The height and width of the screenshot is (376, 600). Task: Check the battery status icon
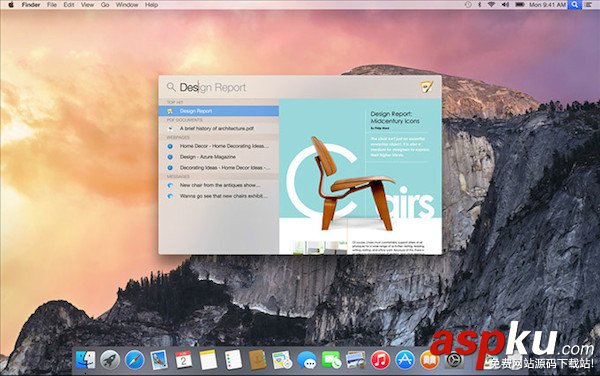pos(520,5)
